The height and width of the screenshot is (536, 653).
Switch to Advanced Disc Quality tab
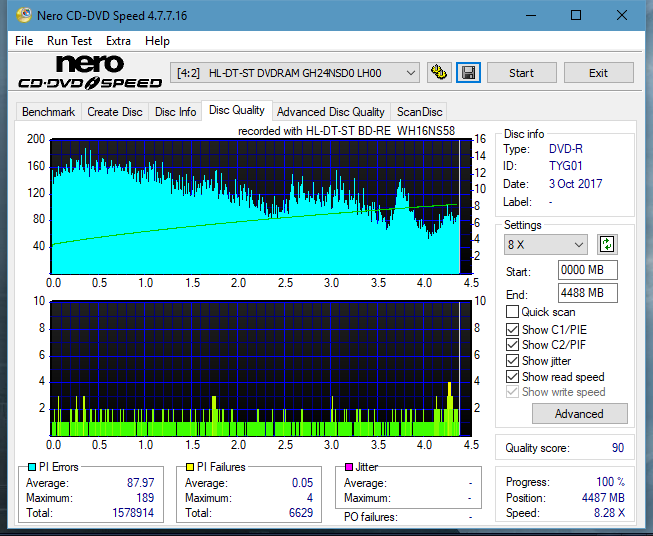331,112
